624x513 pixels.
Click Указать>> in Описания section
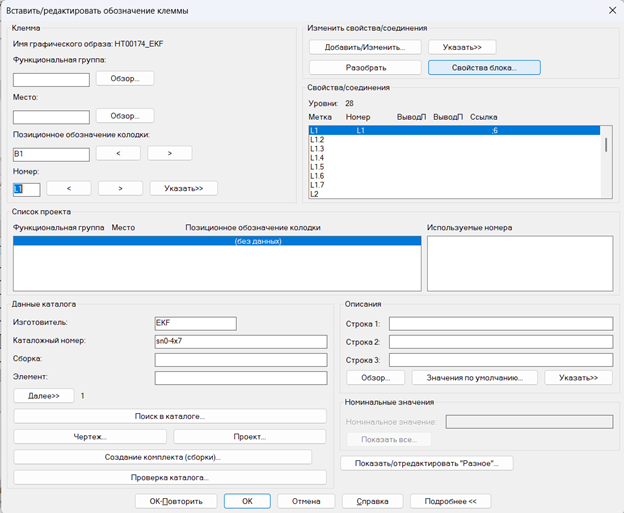pyautogui.click(x=579, y=378)
